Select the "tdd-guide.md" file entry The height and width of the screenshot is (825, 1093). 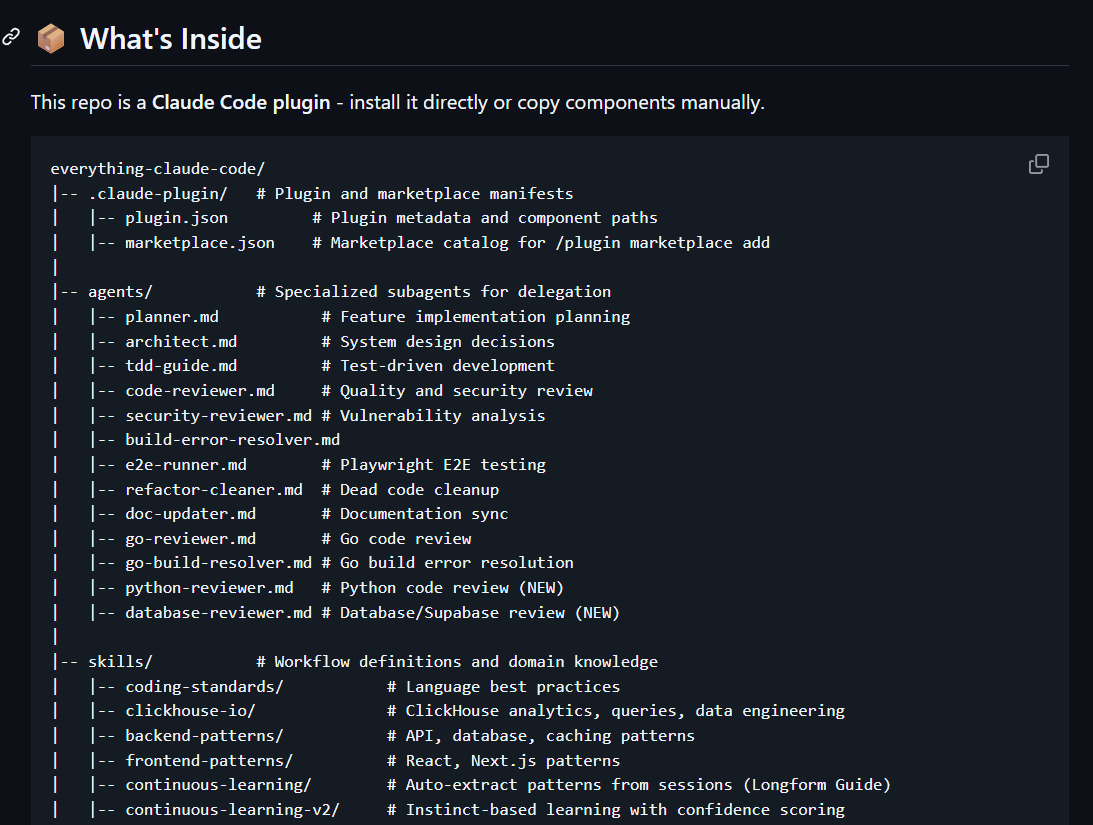click(181, 366)
